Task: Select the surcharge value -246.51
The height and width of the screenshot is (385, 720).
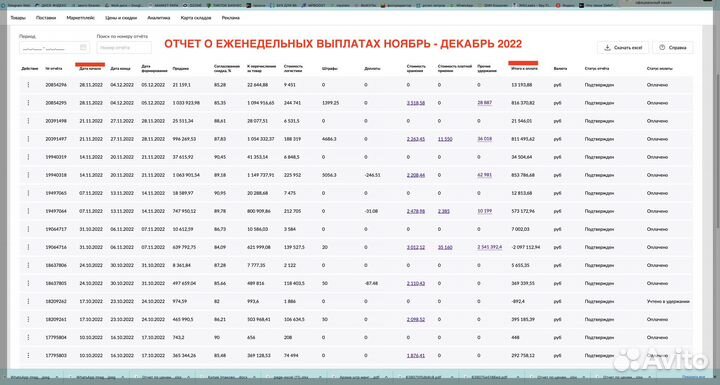Action: (372, 175)
